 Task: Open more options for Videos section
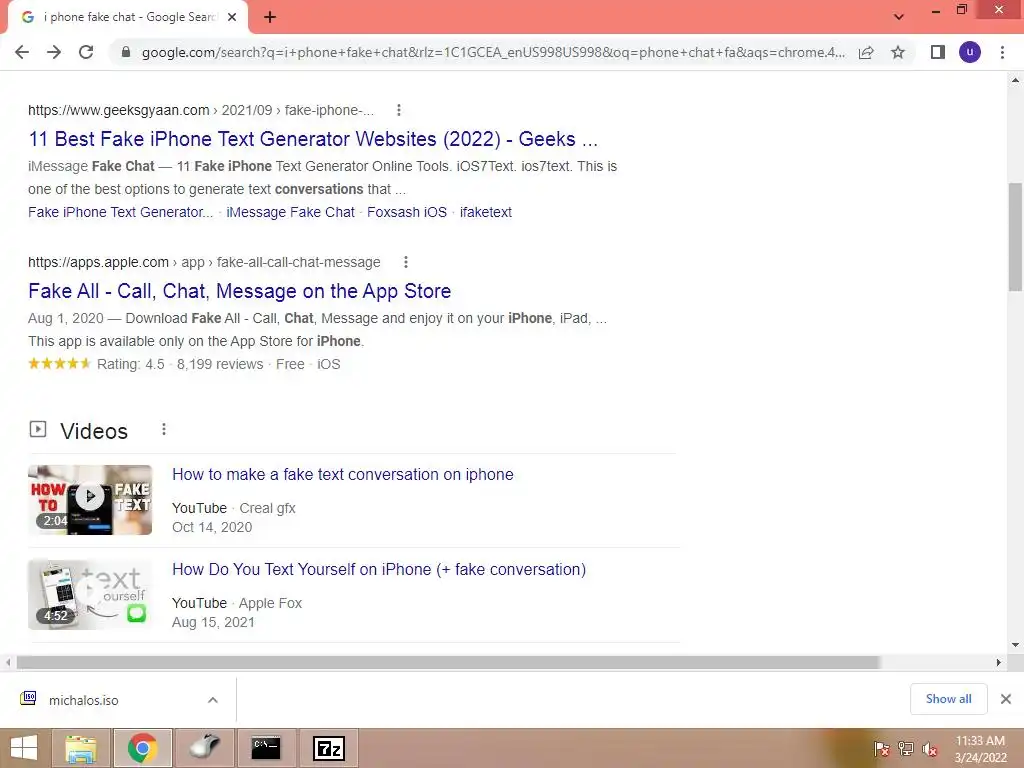(x=164, y=429)
